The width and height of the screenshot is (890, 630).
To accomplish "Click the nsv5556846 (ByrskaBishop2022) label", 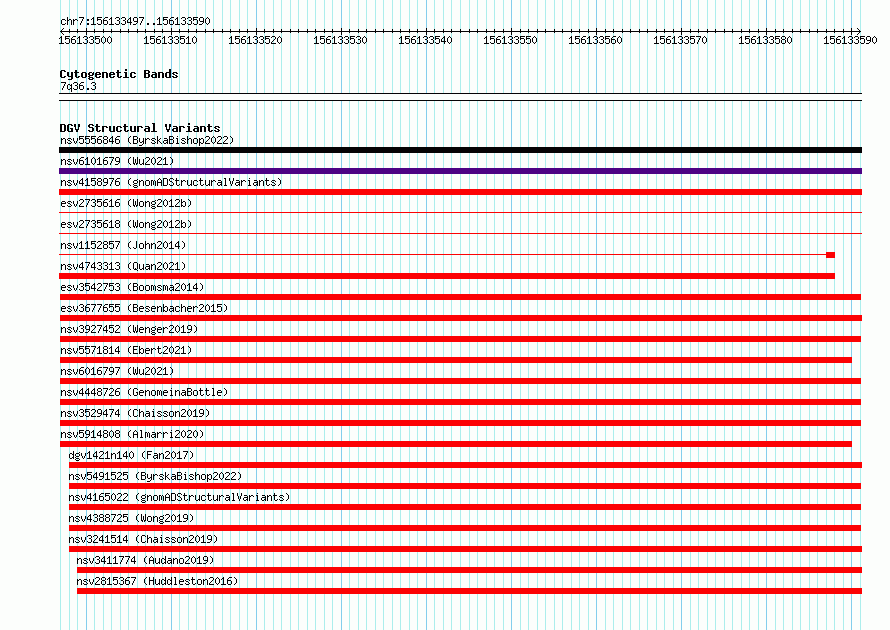I will coord(147,140).
